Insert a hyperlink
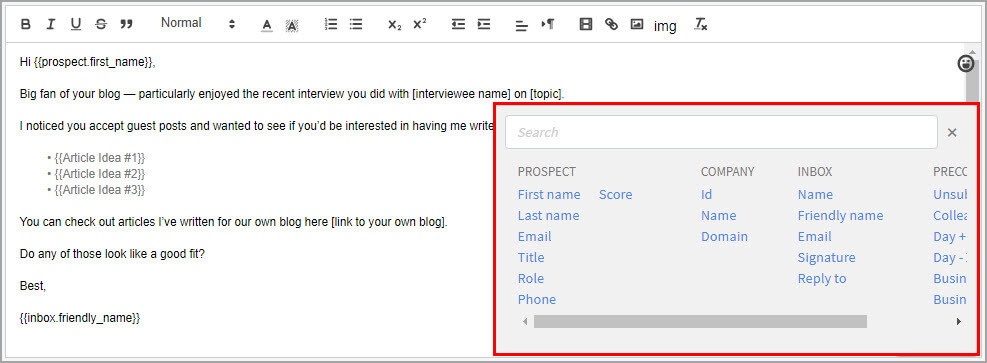The height and width of the screenshot is (363, 987). [611, 25]
